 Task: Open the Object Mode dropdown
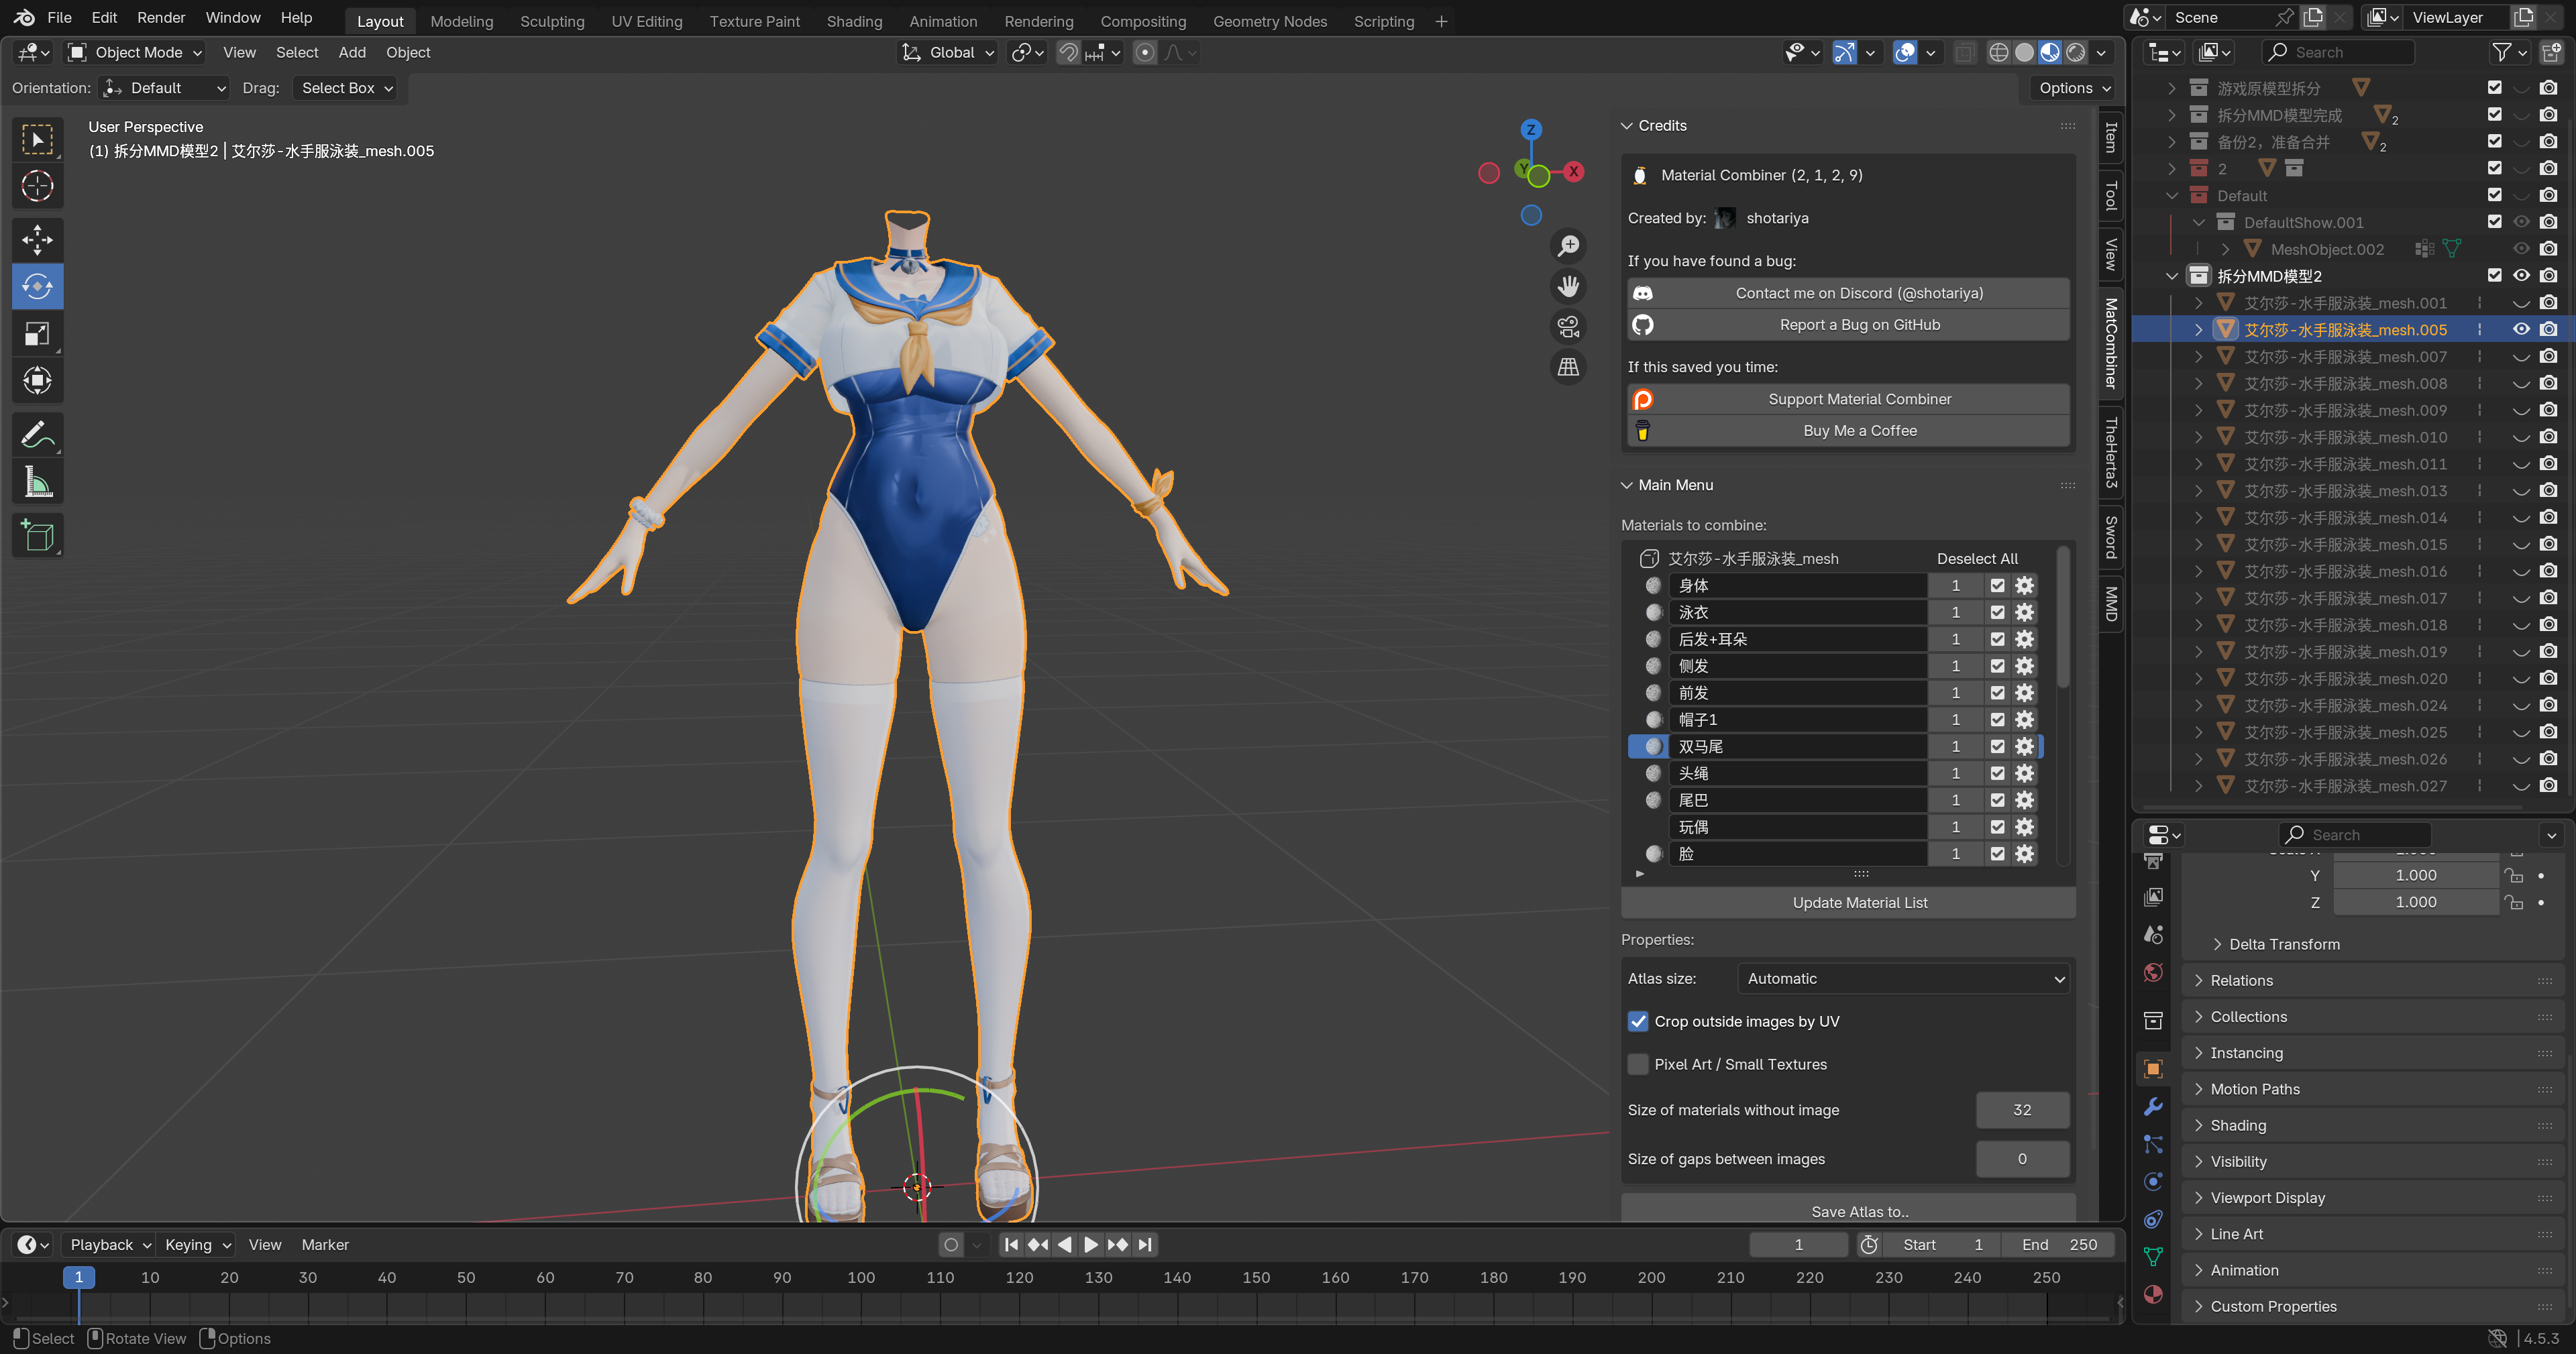tap(135, 52)
